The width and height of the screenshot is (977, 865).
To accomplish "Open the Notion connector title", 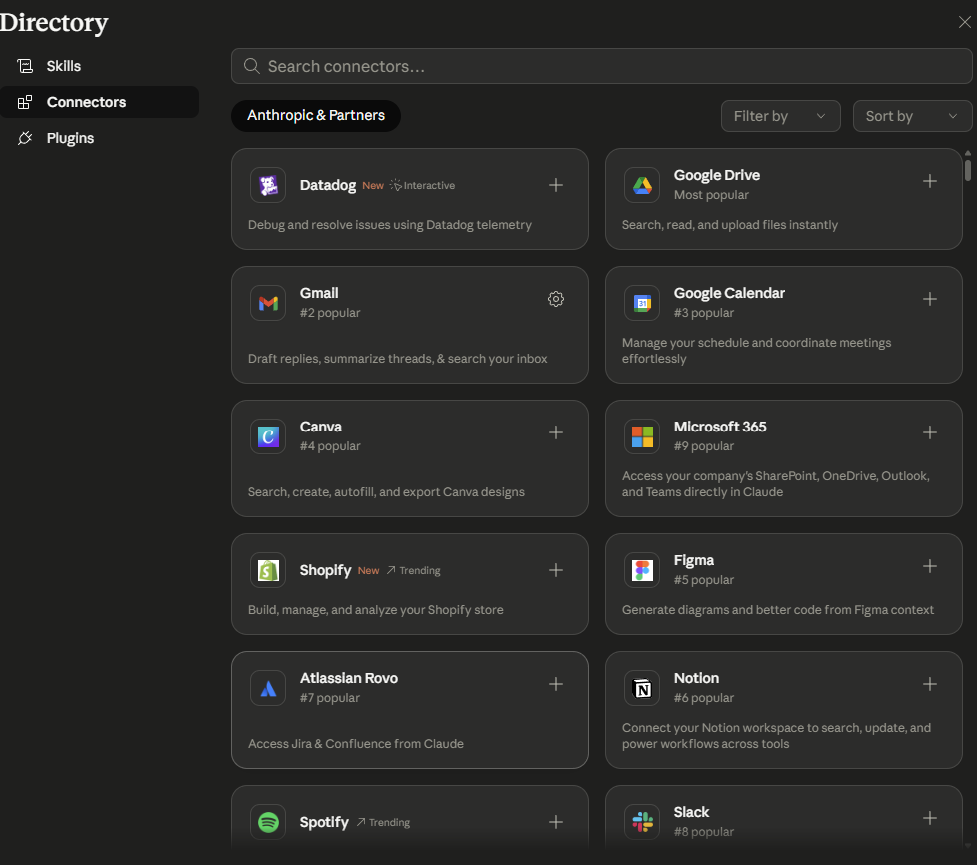I will (x=696, y=678).
